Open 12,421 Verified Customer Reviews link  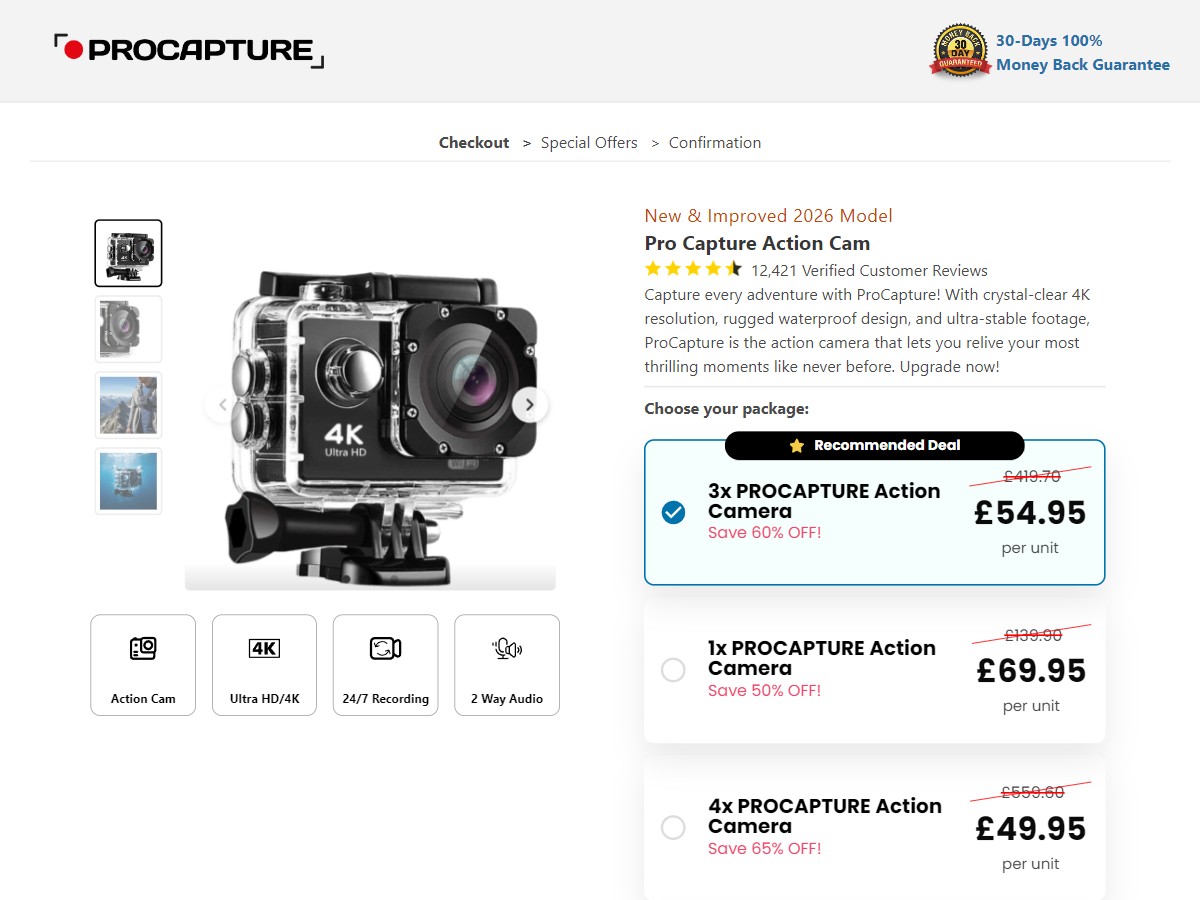(x=869, y=271)
